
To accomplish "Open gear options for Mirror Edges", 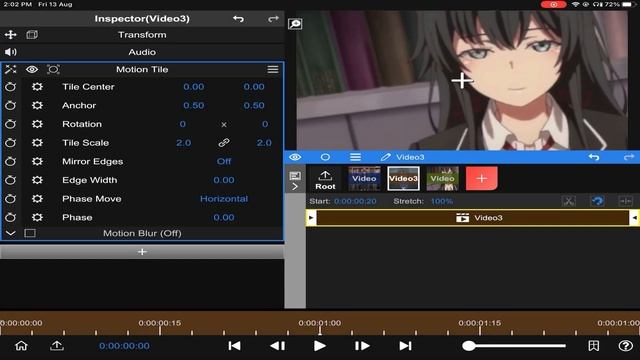I will point(37,161).
